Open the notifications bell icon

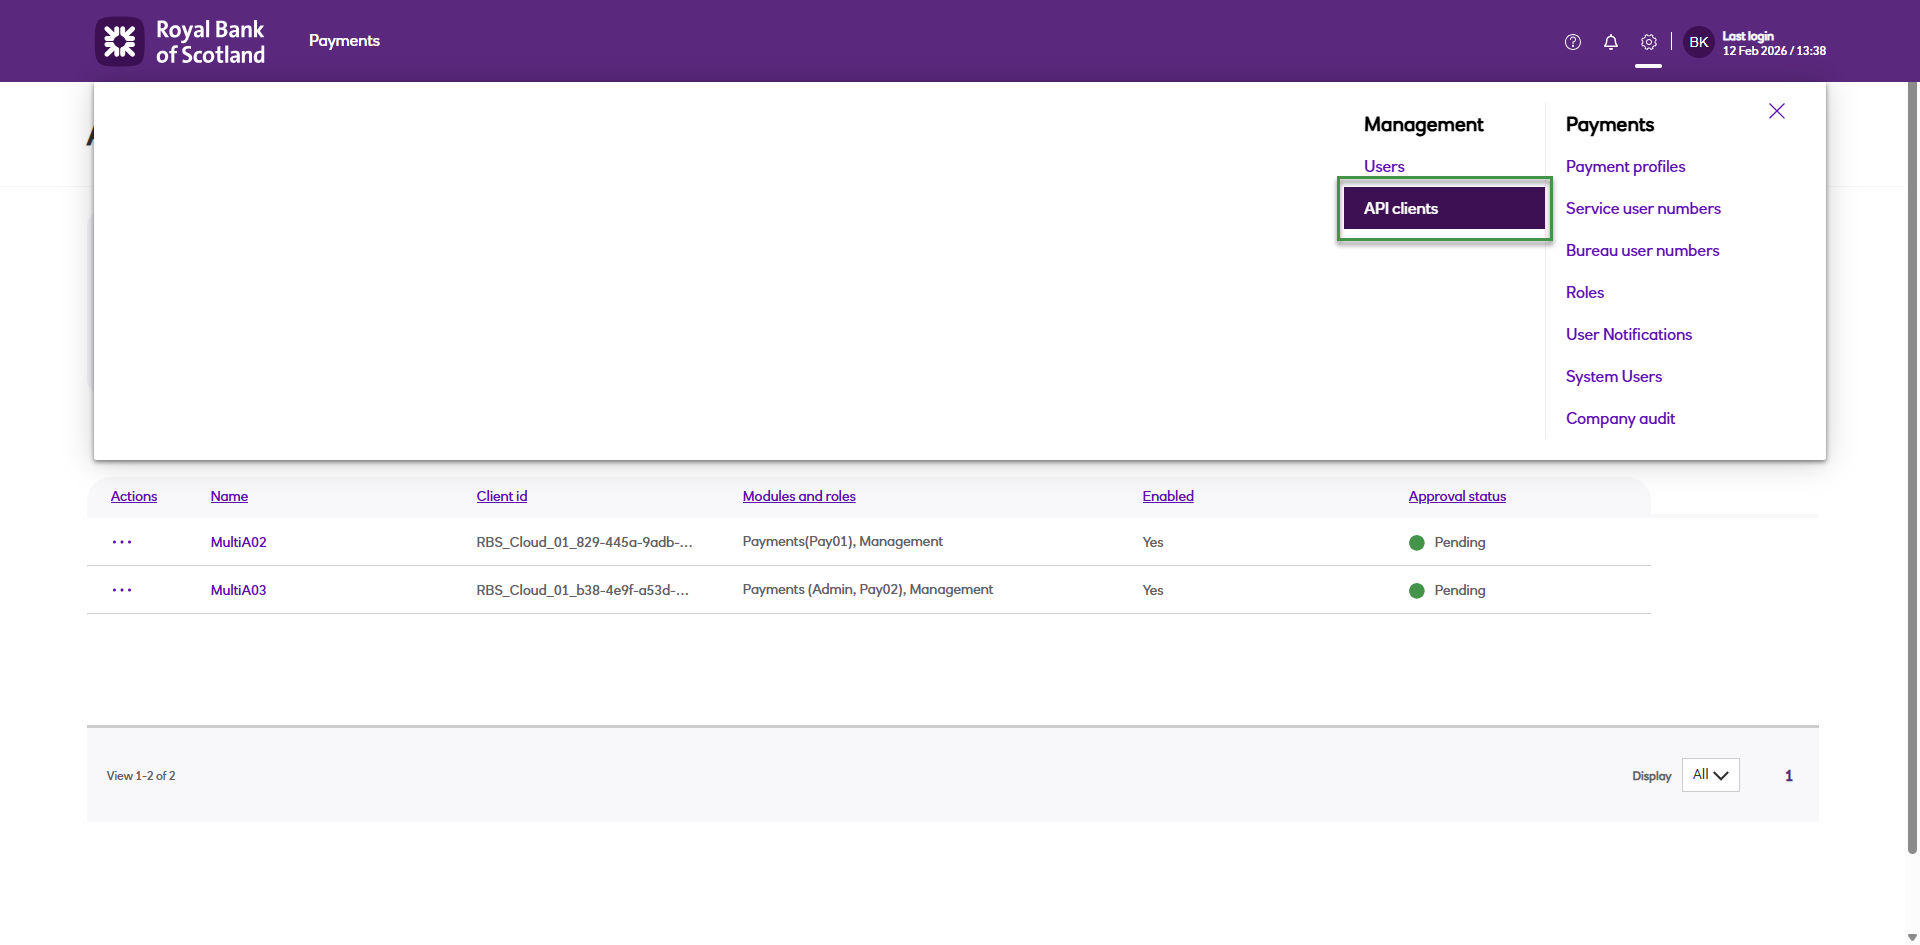coord(1611,42)
